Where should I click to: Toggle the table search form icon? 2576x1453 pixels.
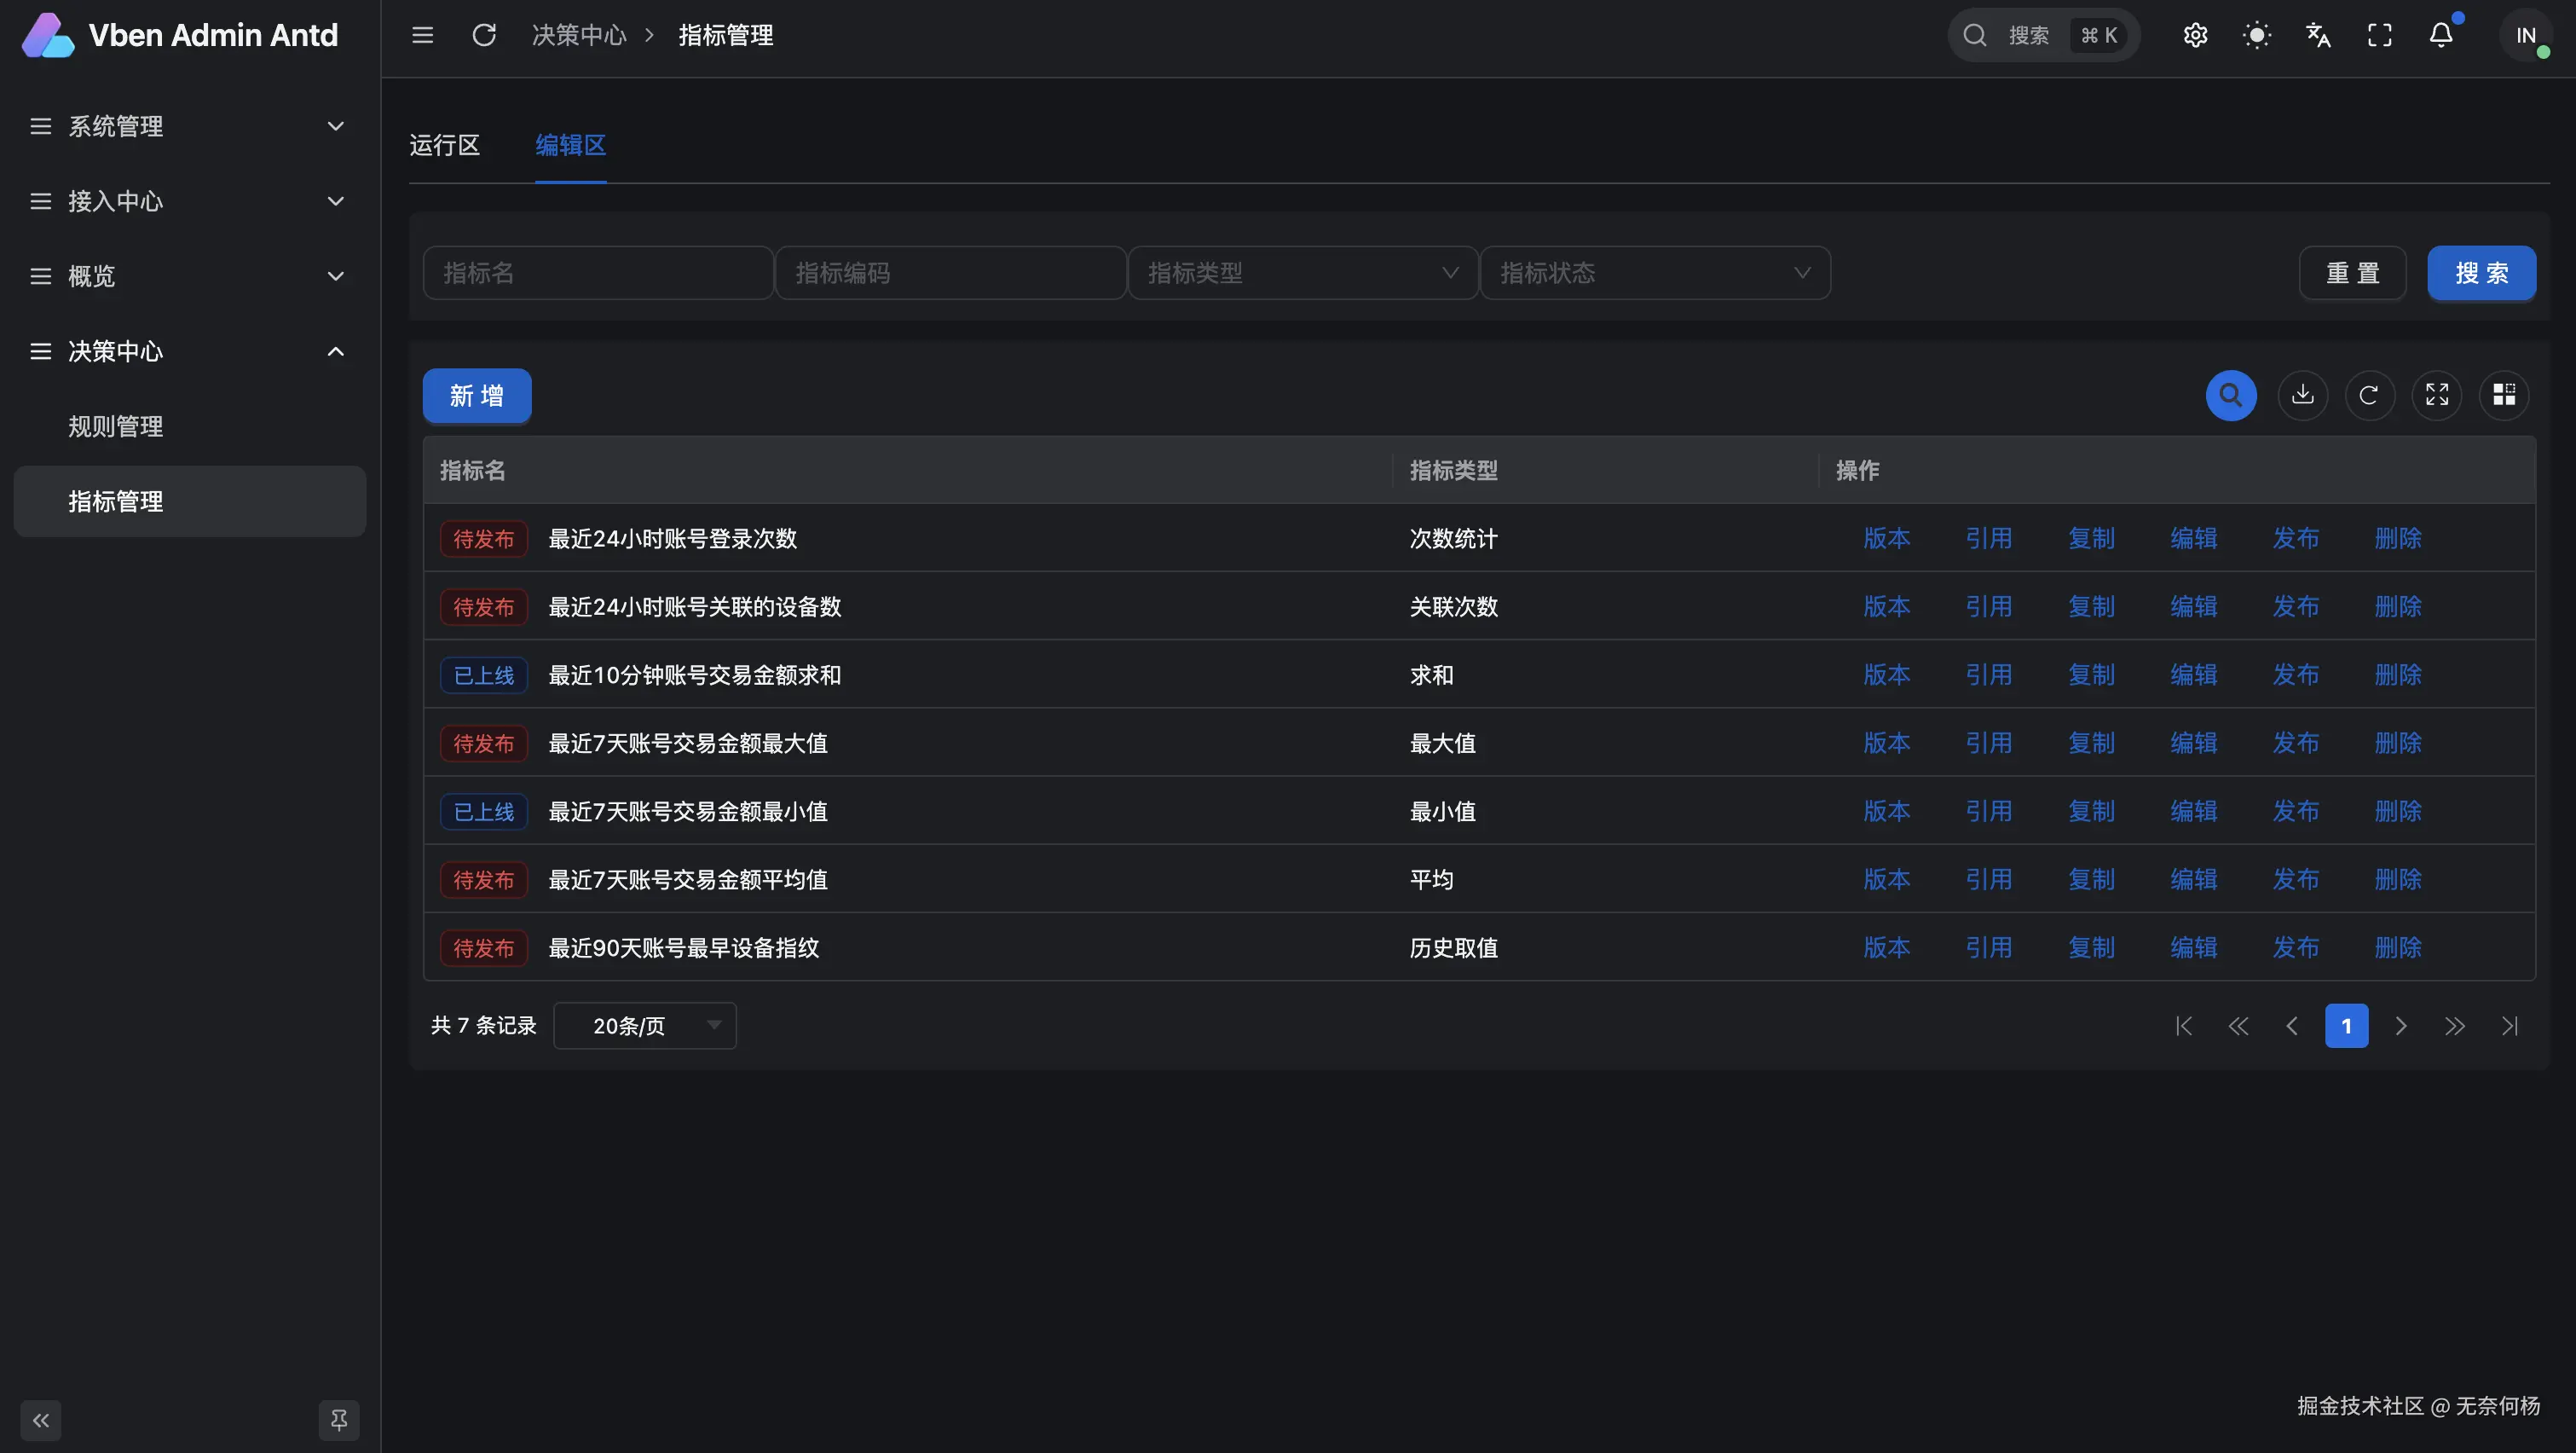[x=2230, y=395]
